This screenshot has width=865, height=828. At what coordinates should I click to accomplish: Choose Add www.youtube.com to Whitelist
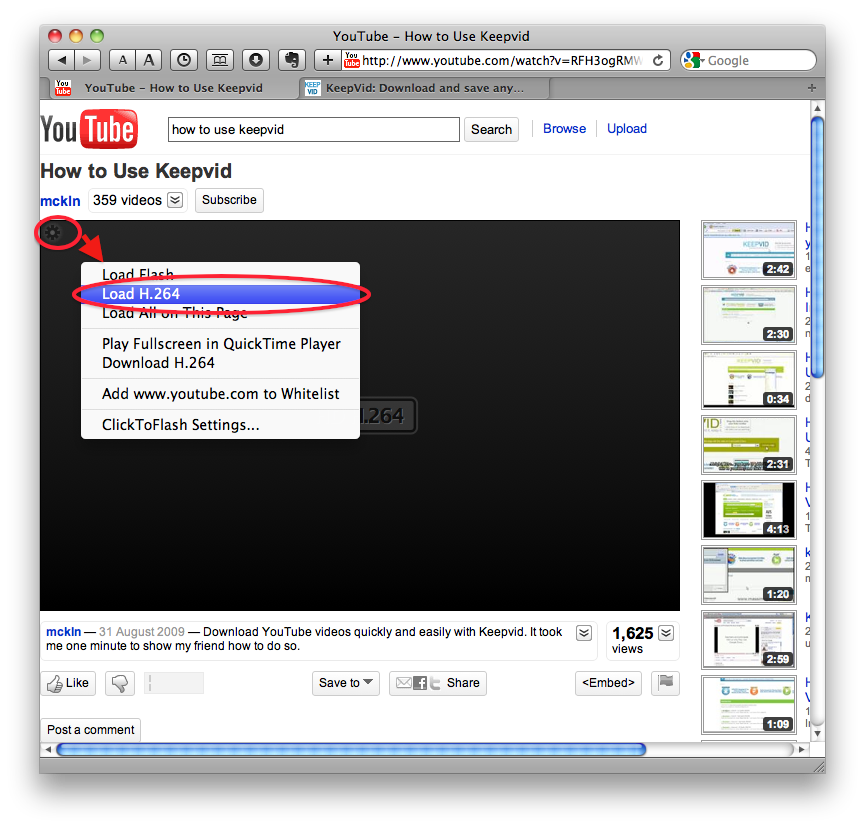[220, 394]
